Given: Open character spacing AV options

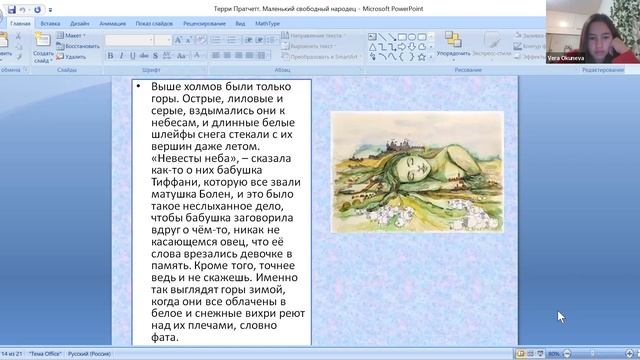Looking at the screenshot, I should [x=167, y=56].
